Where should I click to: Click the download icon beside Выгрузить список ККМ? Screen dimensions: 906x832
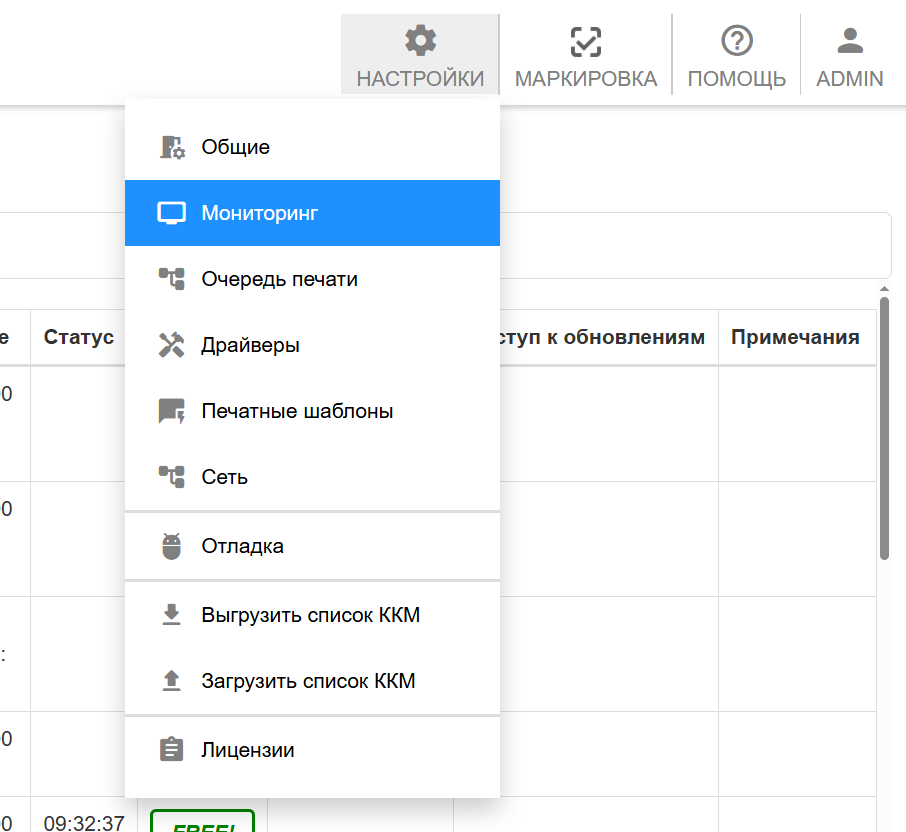pos(172,615)
